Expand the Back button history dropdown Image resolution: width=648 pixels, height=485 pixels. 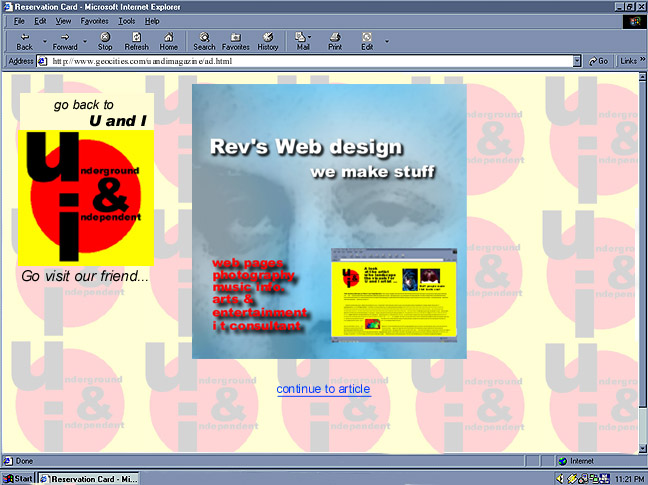point(44,41)
